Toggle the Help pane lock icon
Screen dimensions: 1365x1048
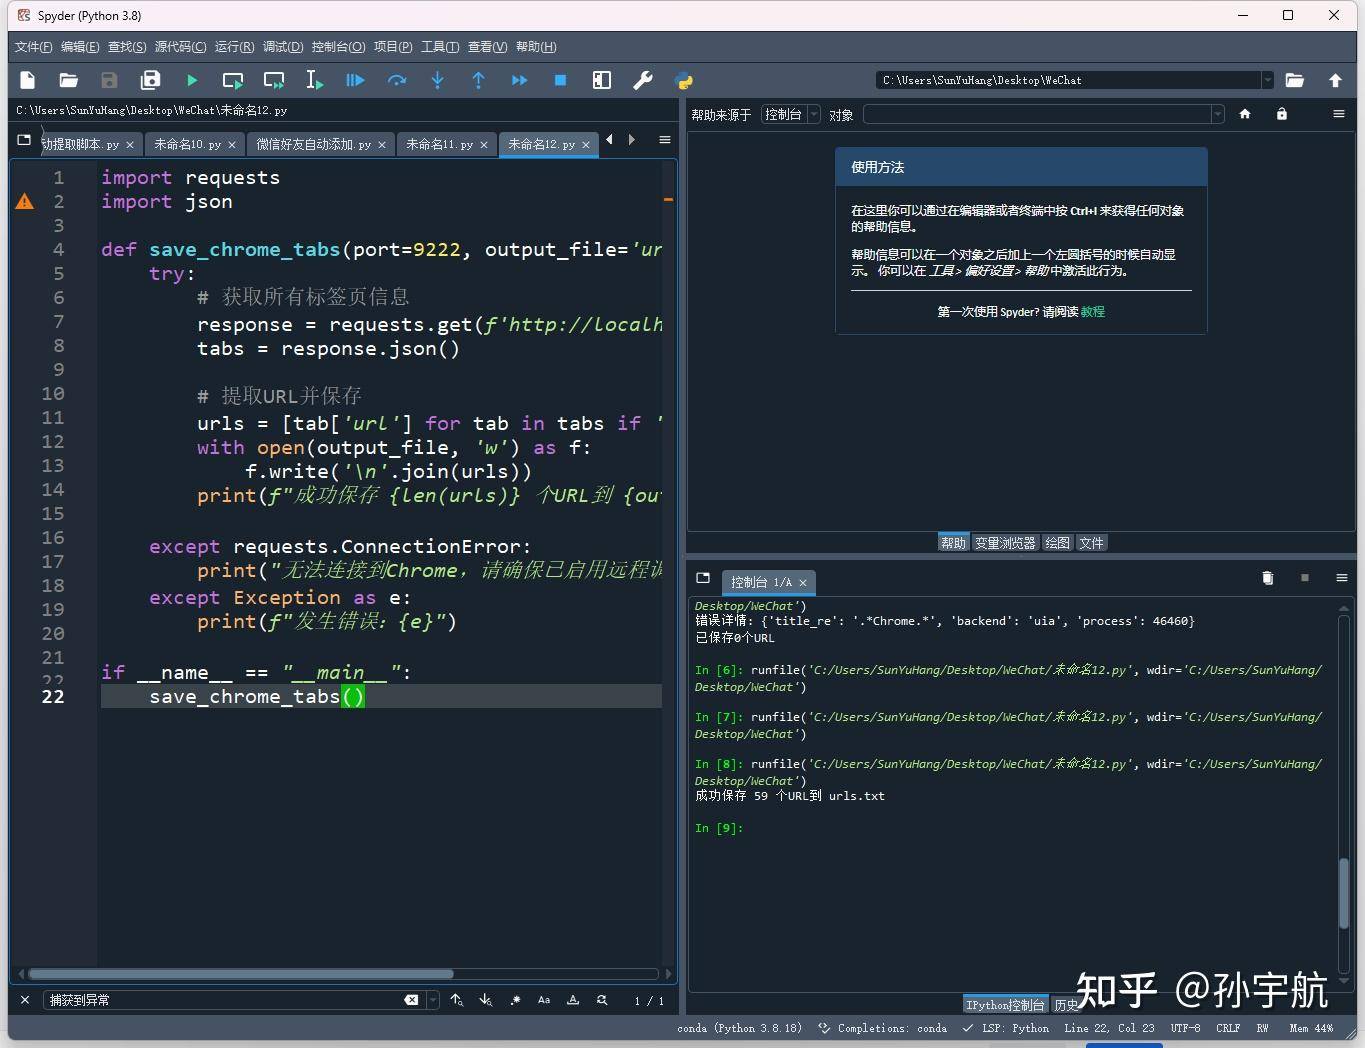pyautogui.click(x=1281, y=114)
